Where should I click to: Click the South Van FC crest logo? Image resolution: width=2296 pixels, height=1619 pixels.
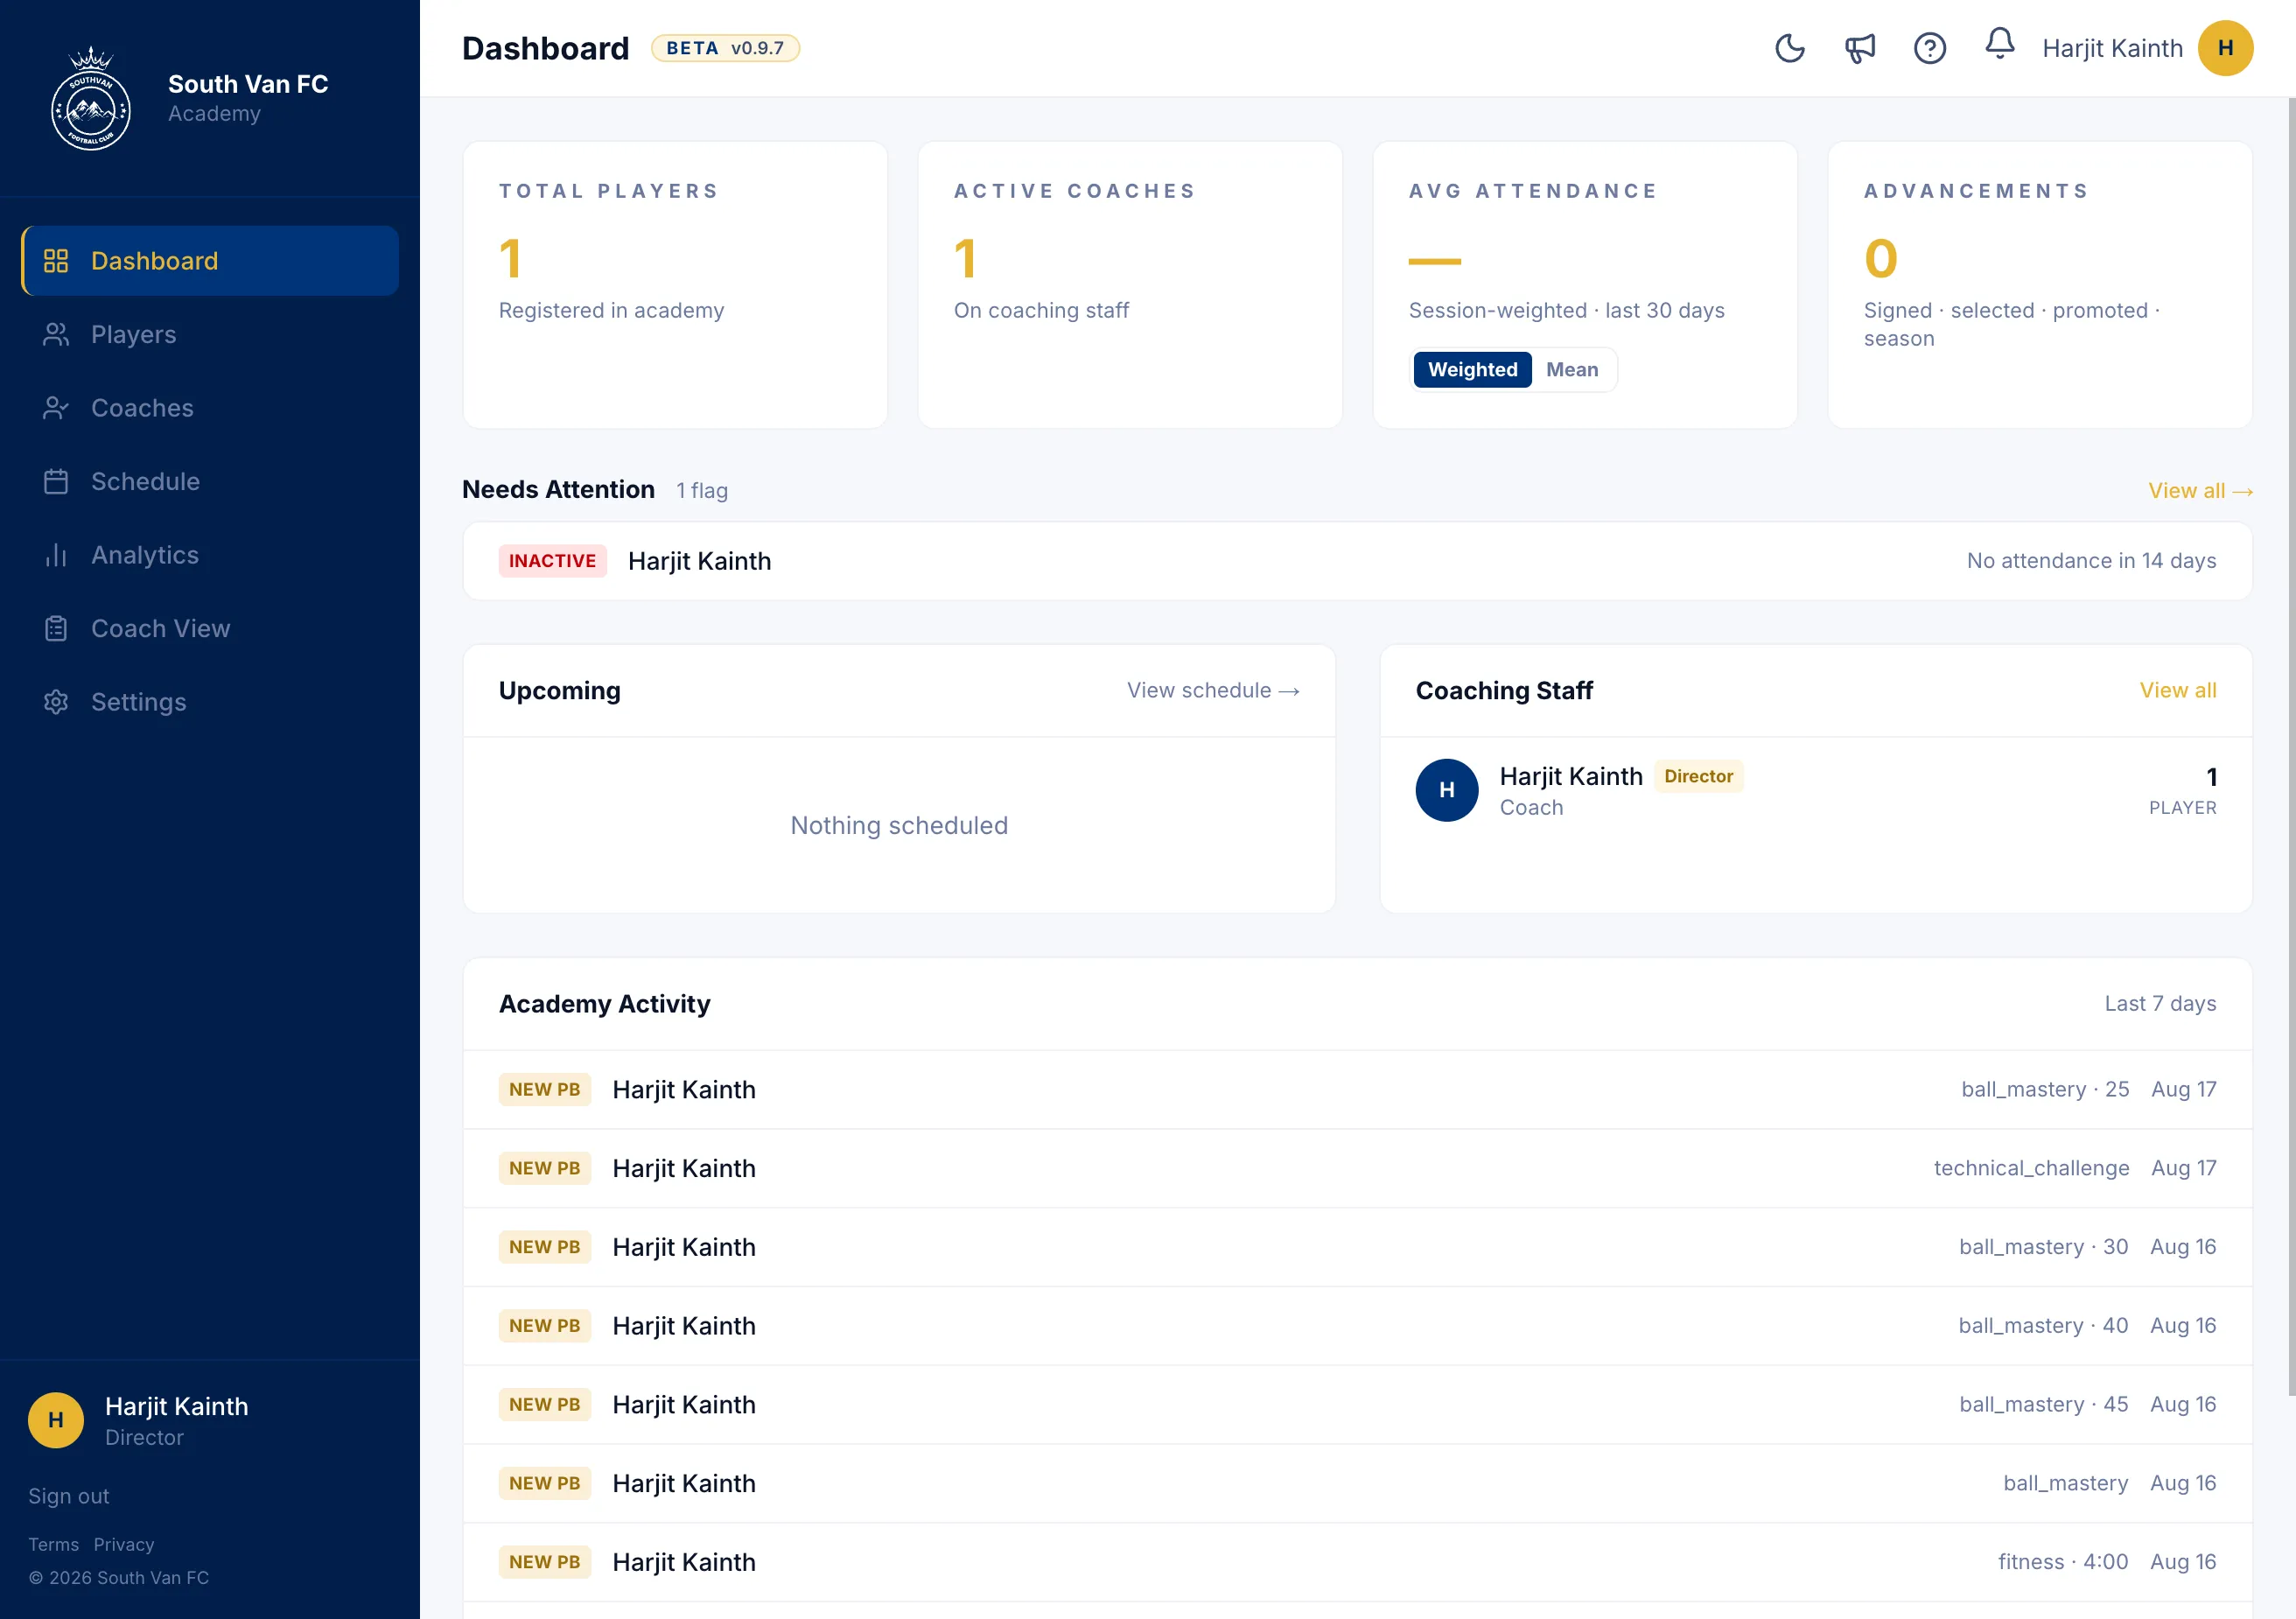click(91, 98)
